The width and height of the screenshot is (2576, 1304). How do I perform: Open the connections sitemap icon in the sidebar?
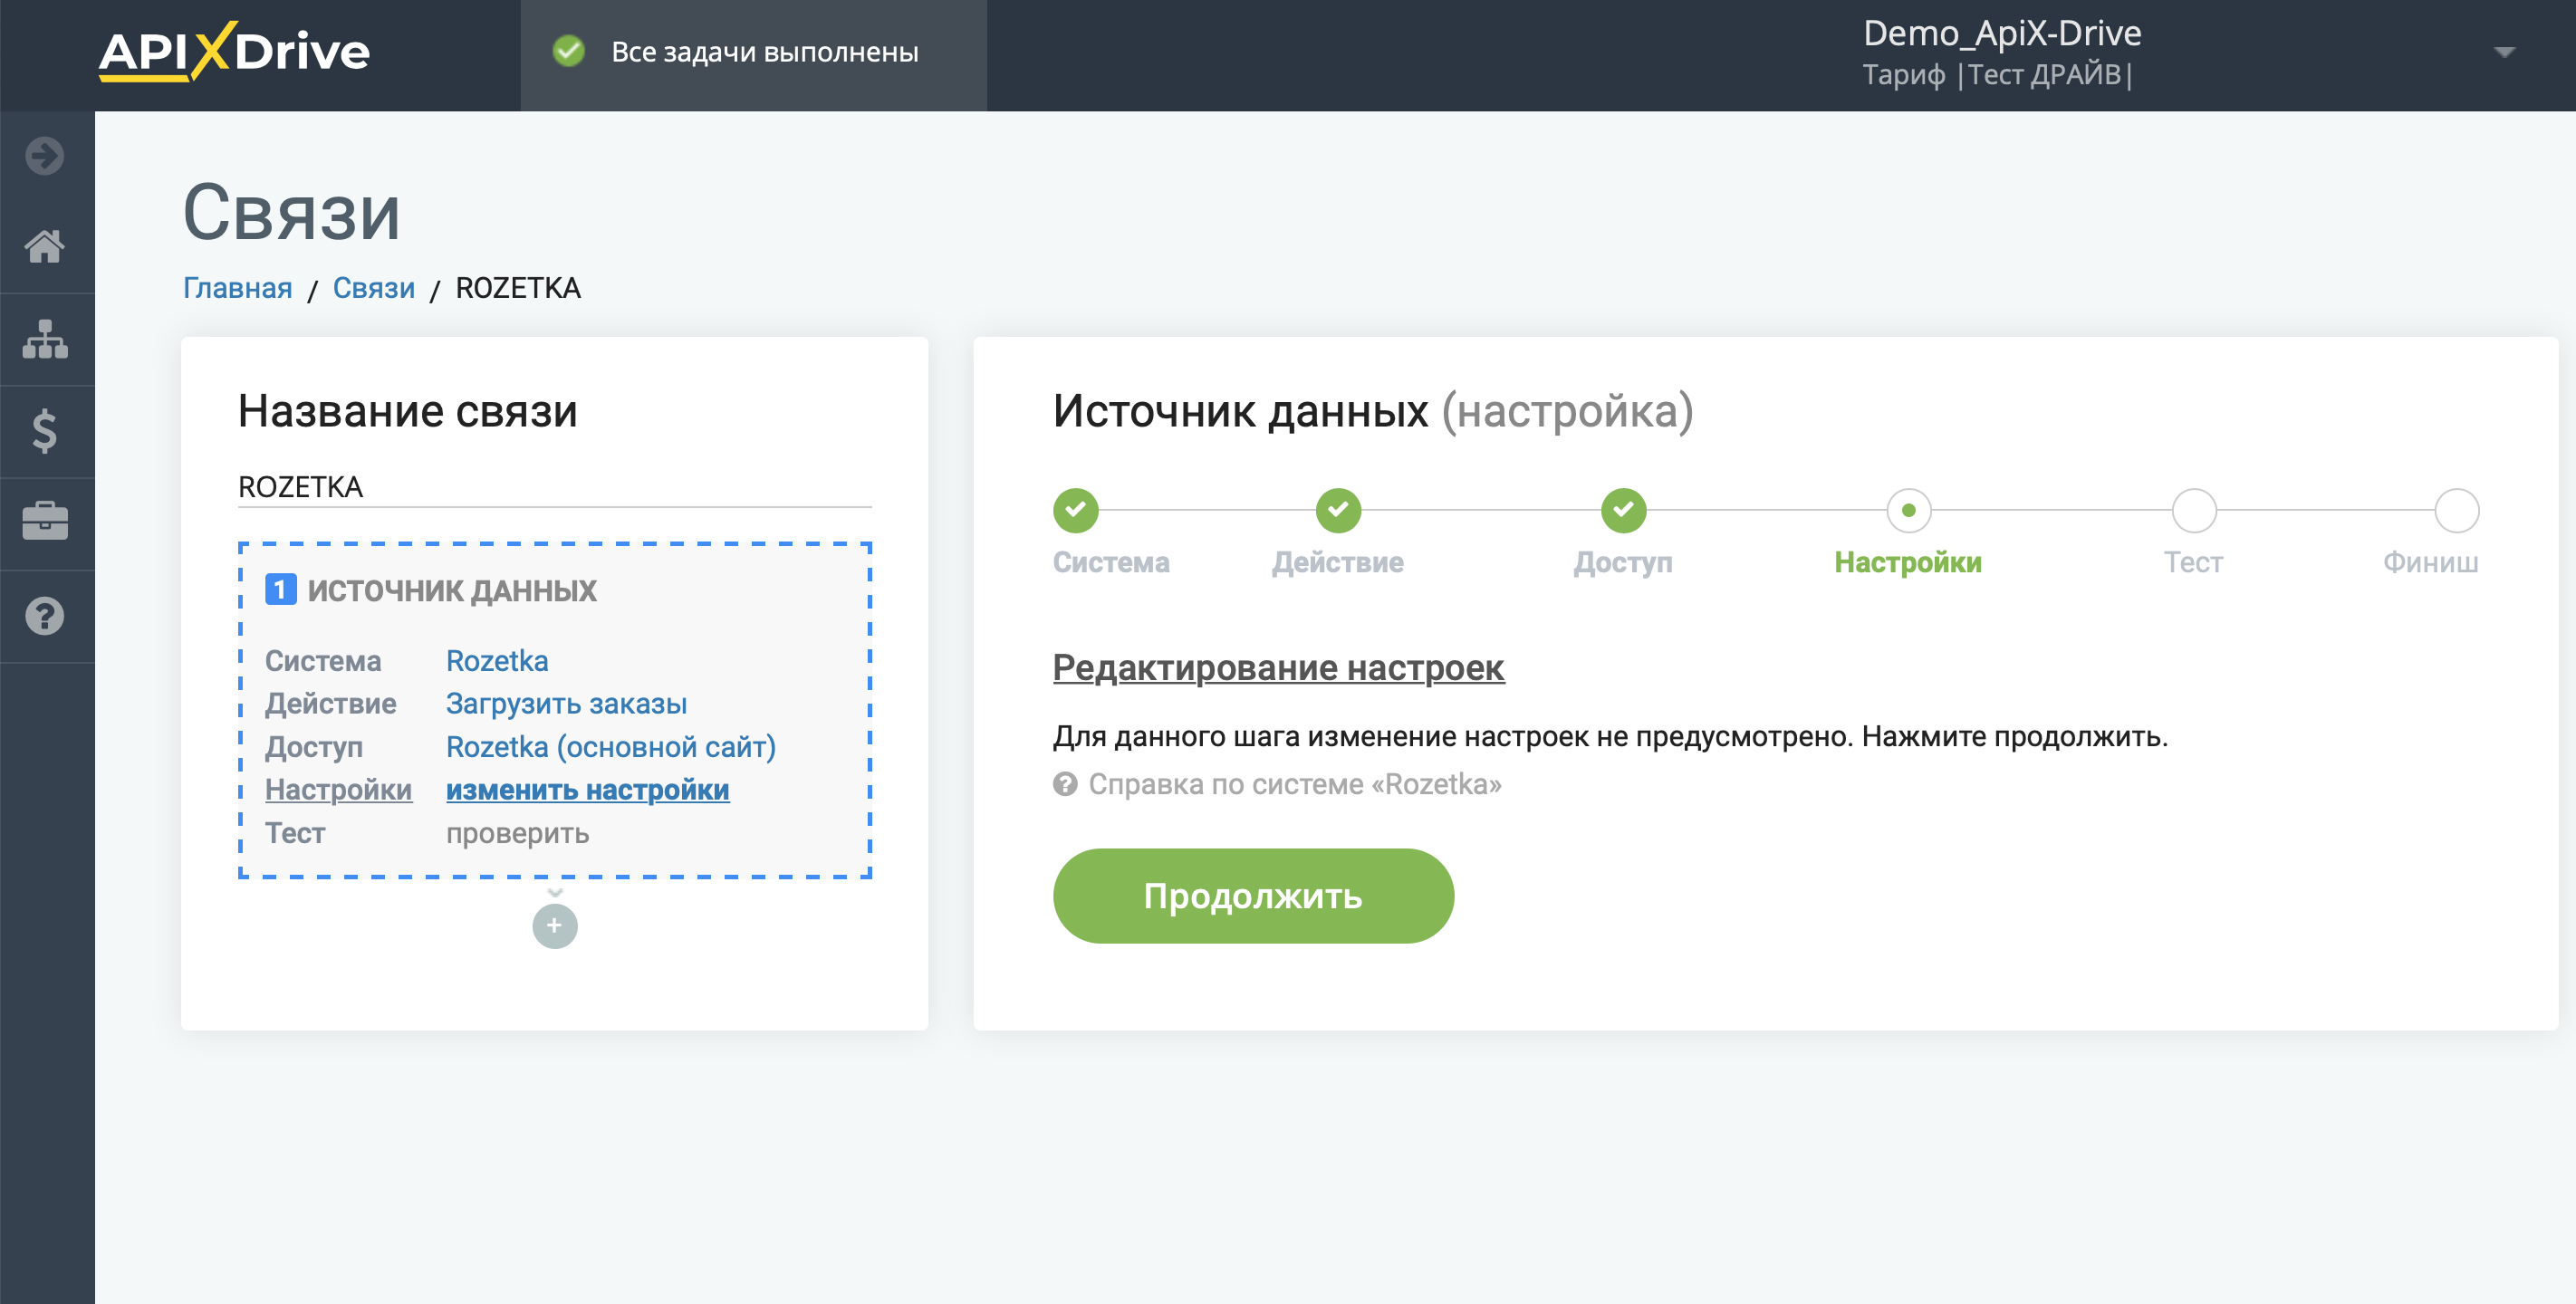[45, 339]
